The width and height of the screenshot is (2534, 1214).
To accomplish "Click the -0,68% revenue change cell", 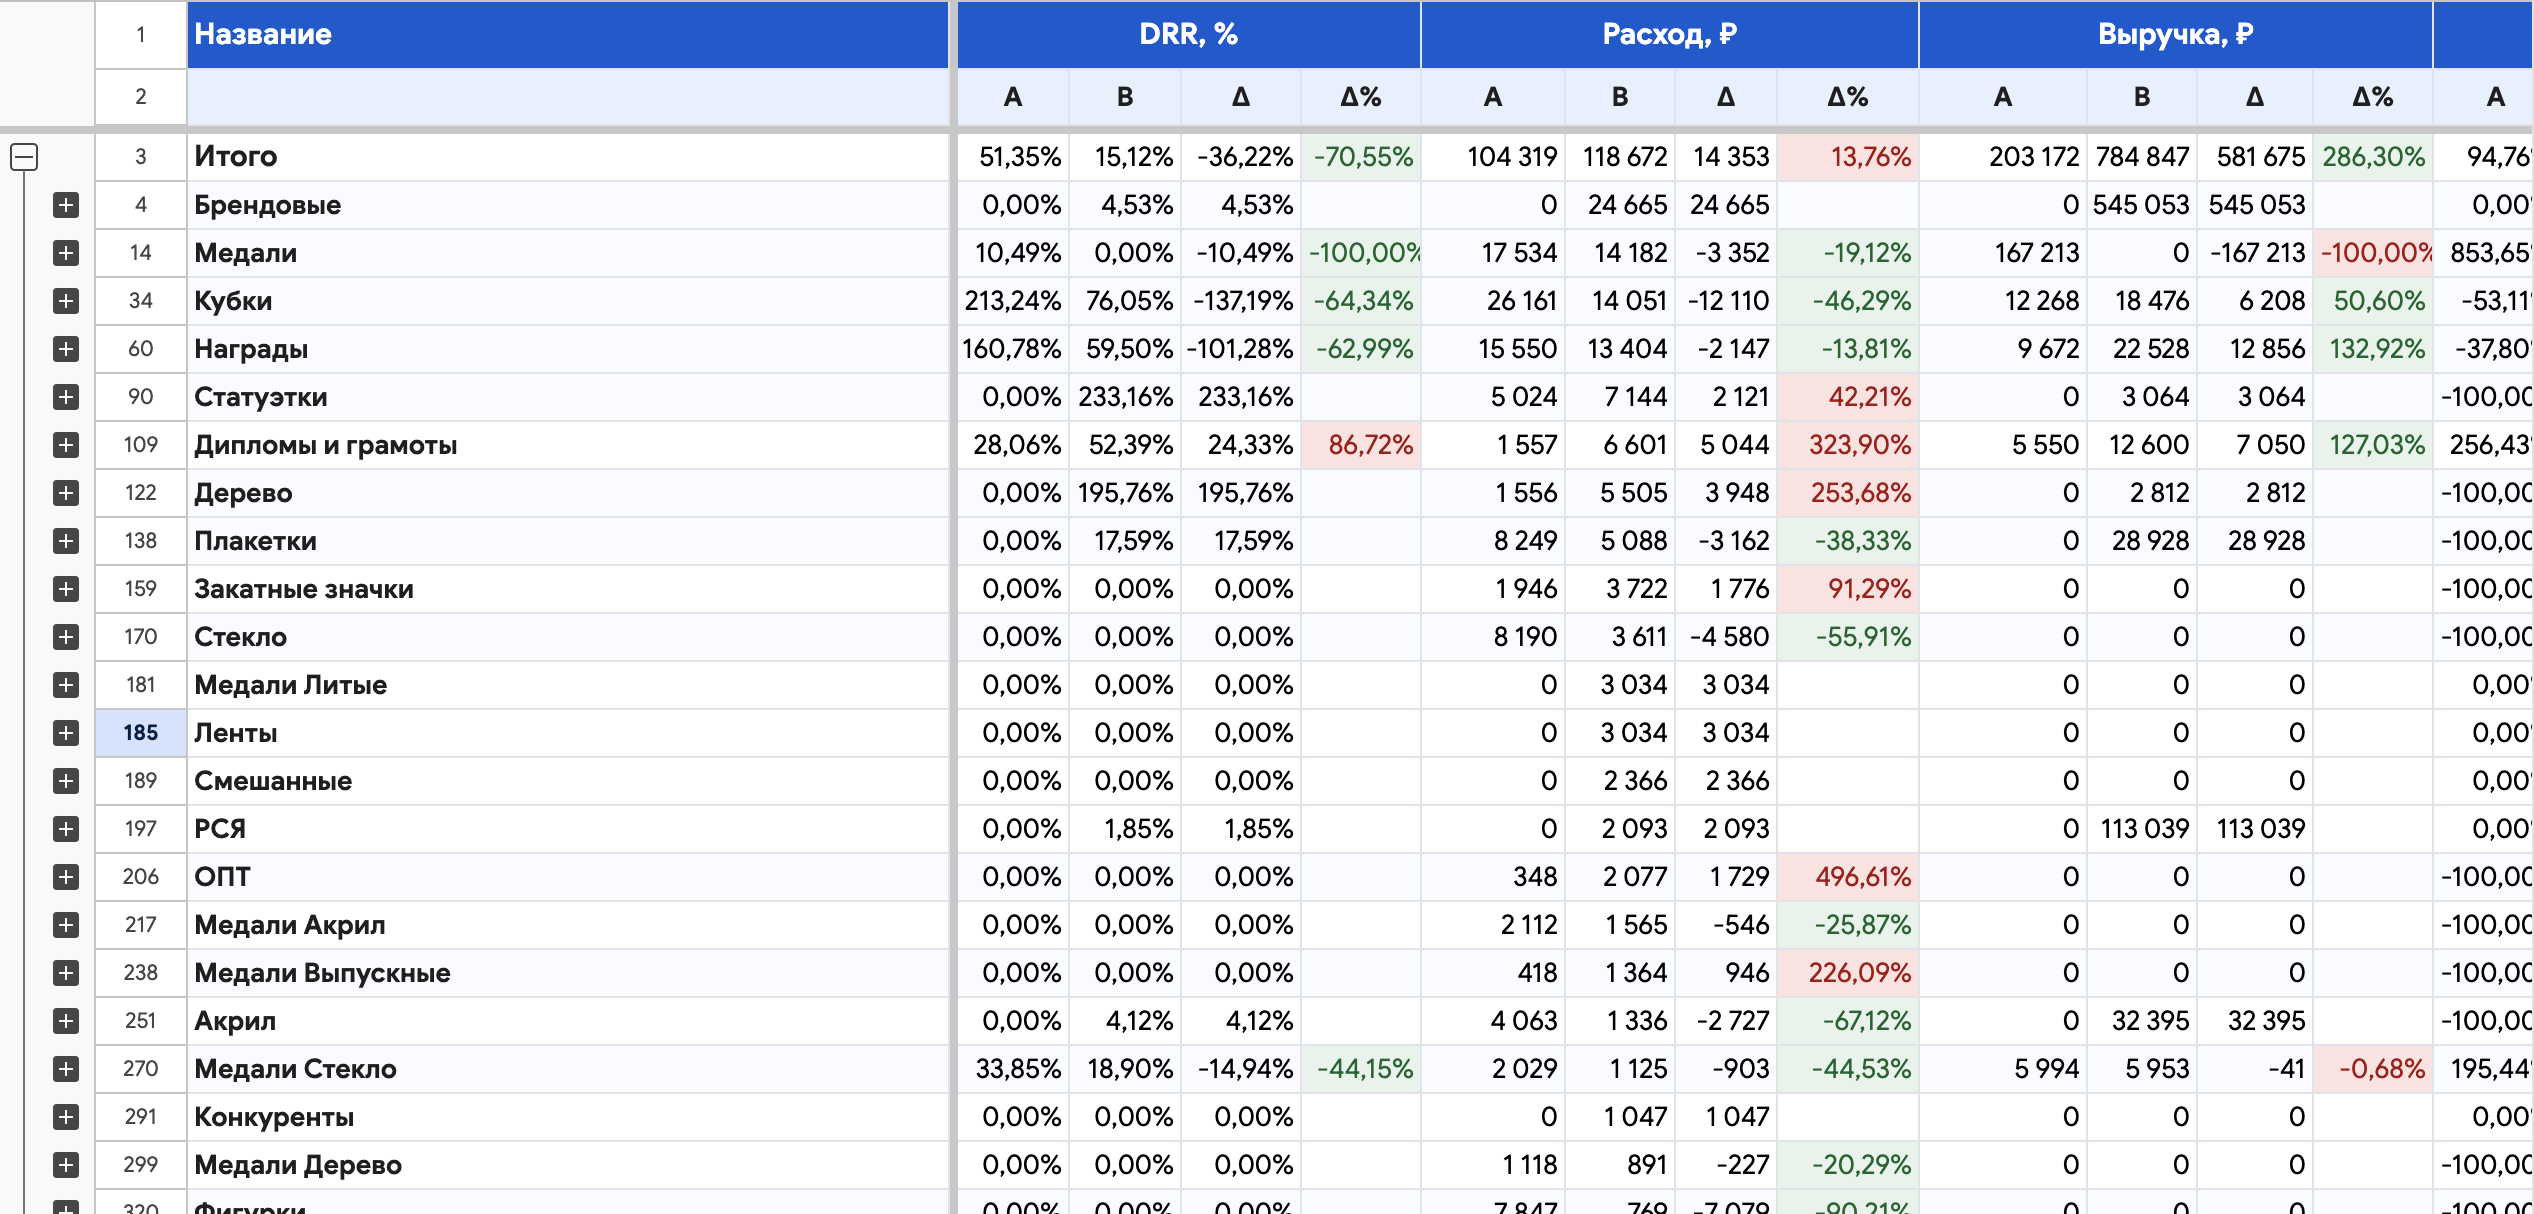I will pos(2373,1069).
